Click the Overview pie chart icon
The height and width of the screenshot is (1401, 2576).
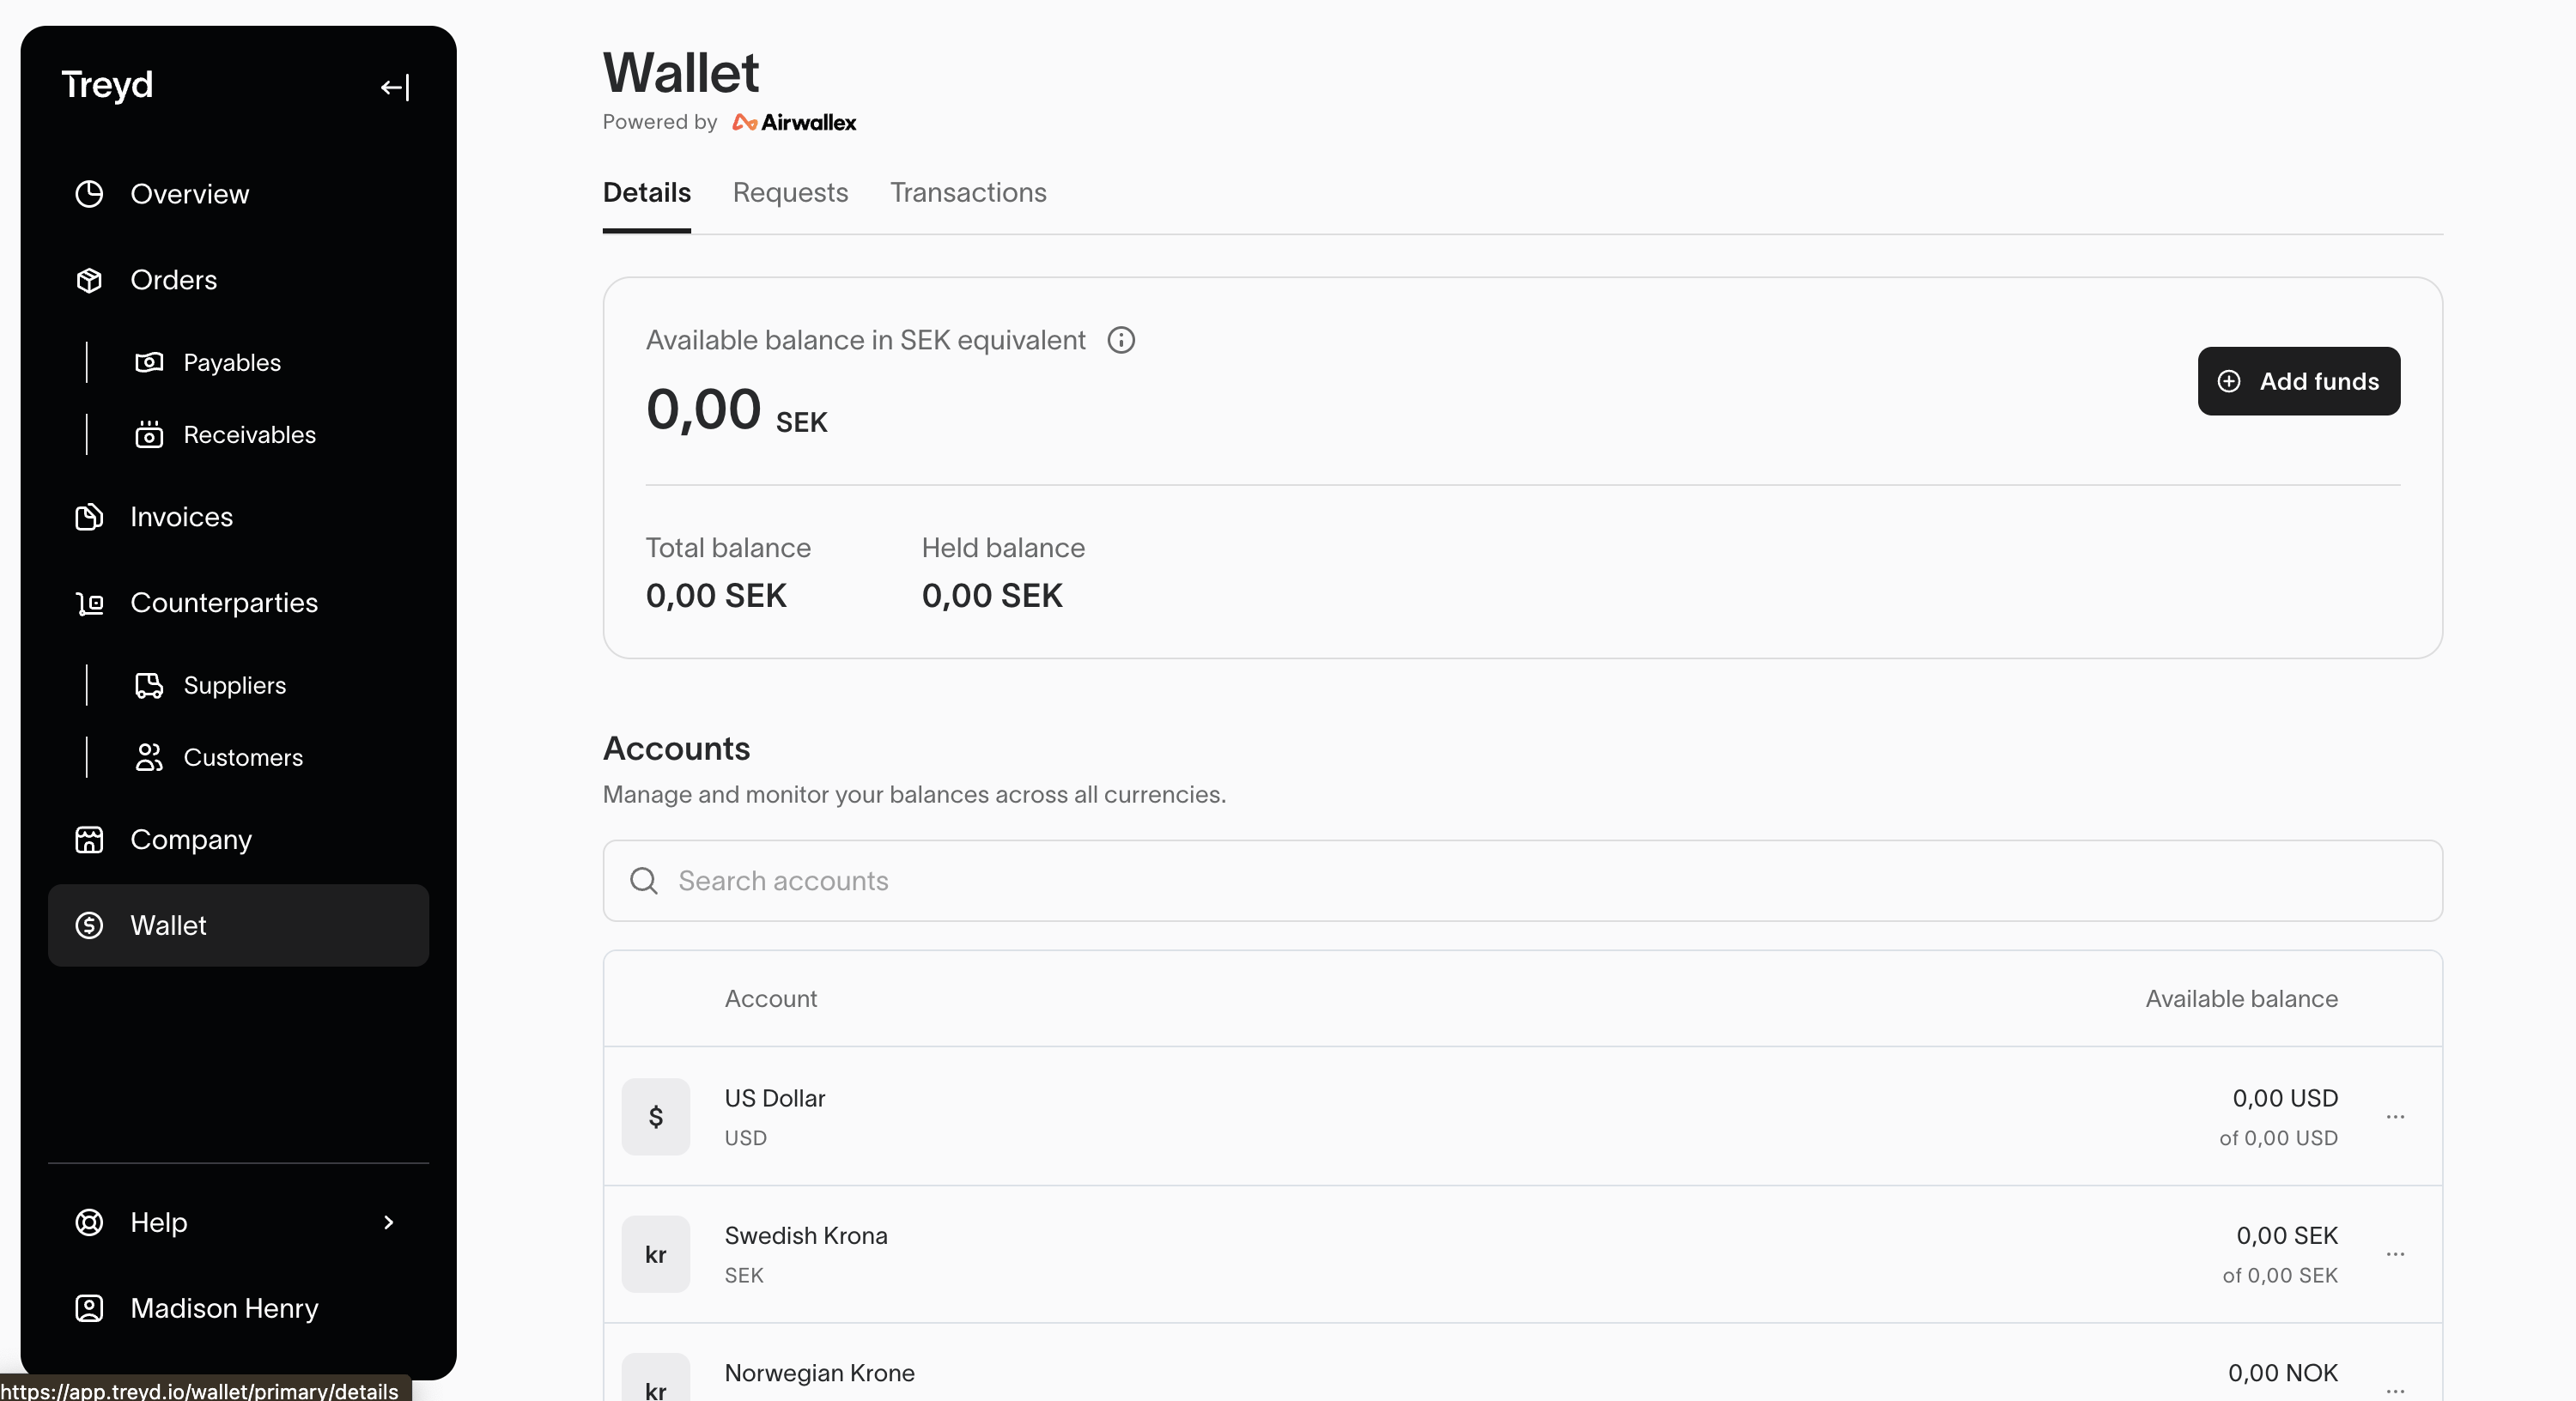[x=89, y=194]
